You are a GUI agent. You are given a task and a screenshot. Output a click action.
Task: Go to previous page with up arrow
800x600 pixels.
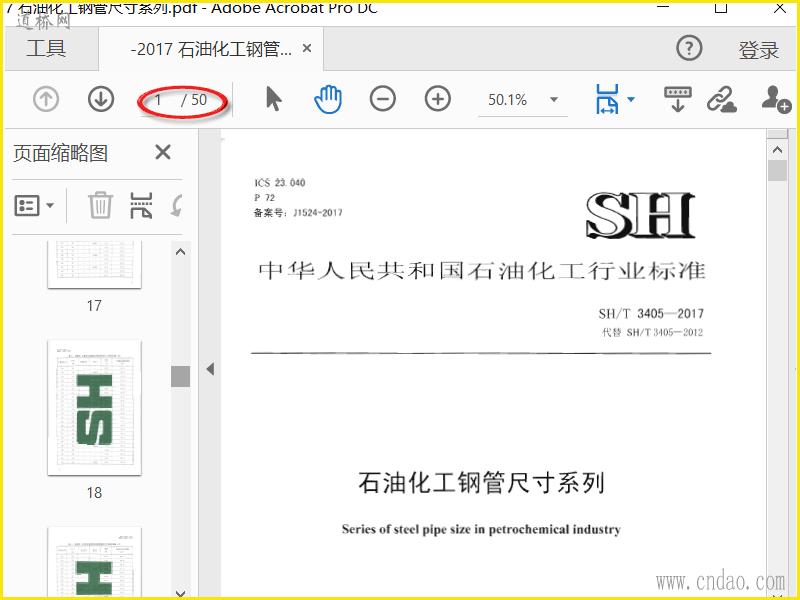(46, 99)
